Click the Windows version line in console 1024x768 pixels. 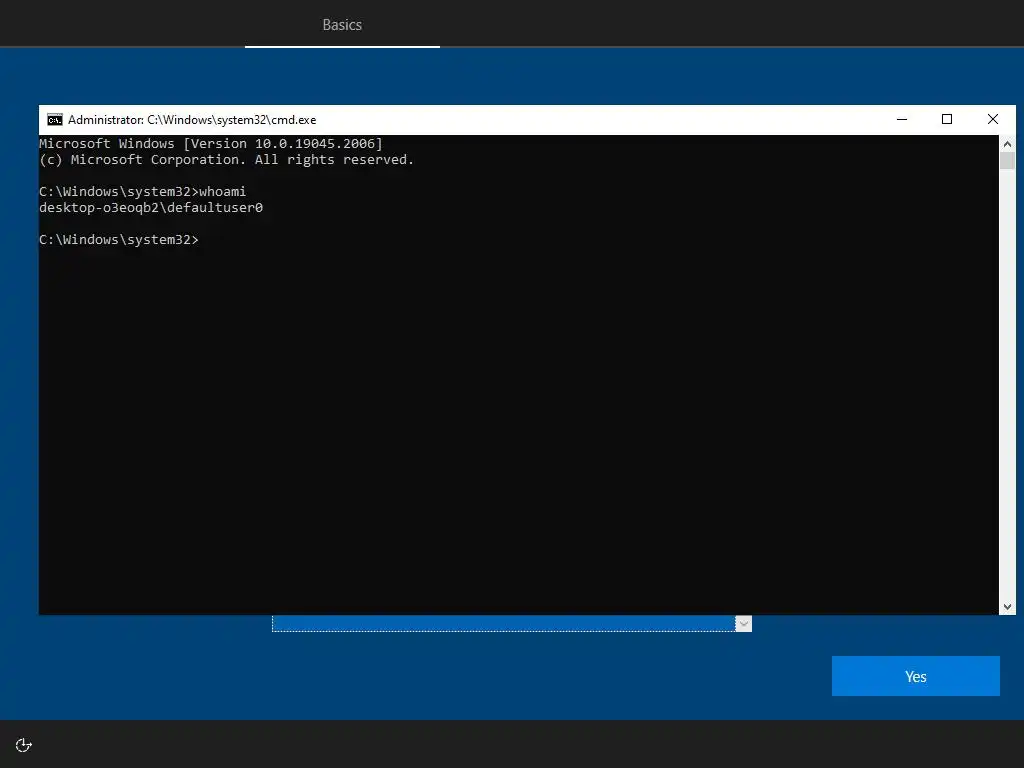(x=211, y=144)
